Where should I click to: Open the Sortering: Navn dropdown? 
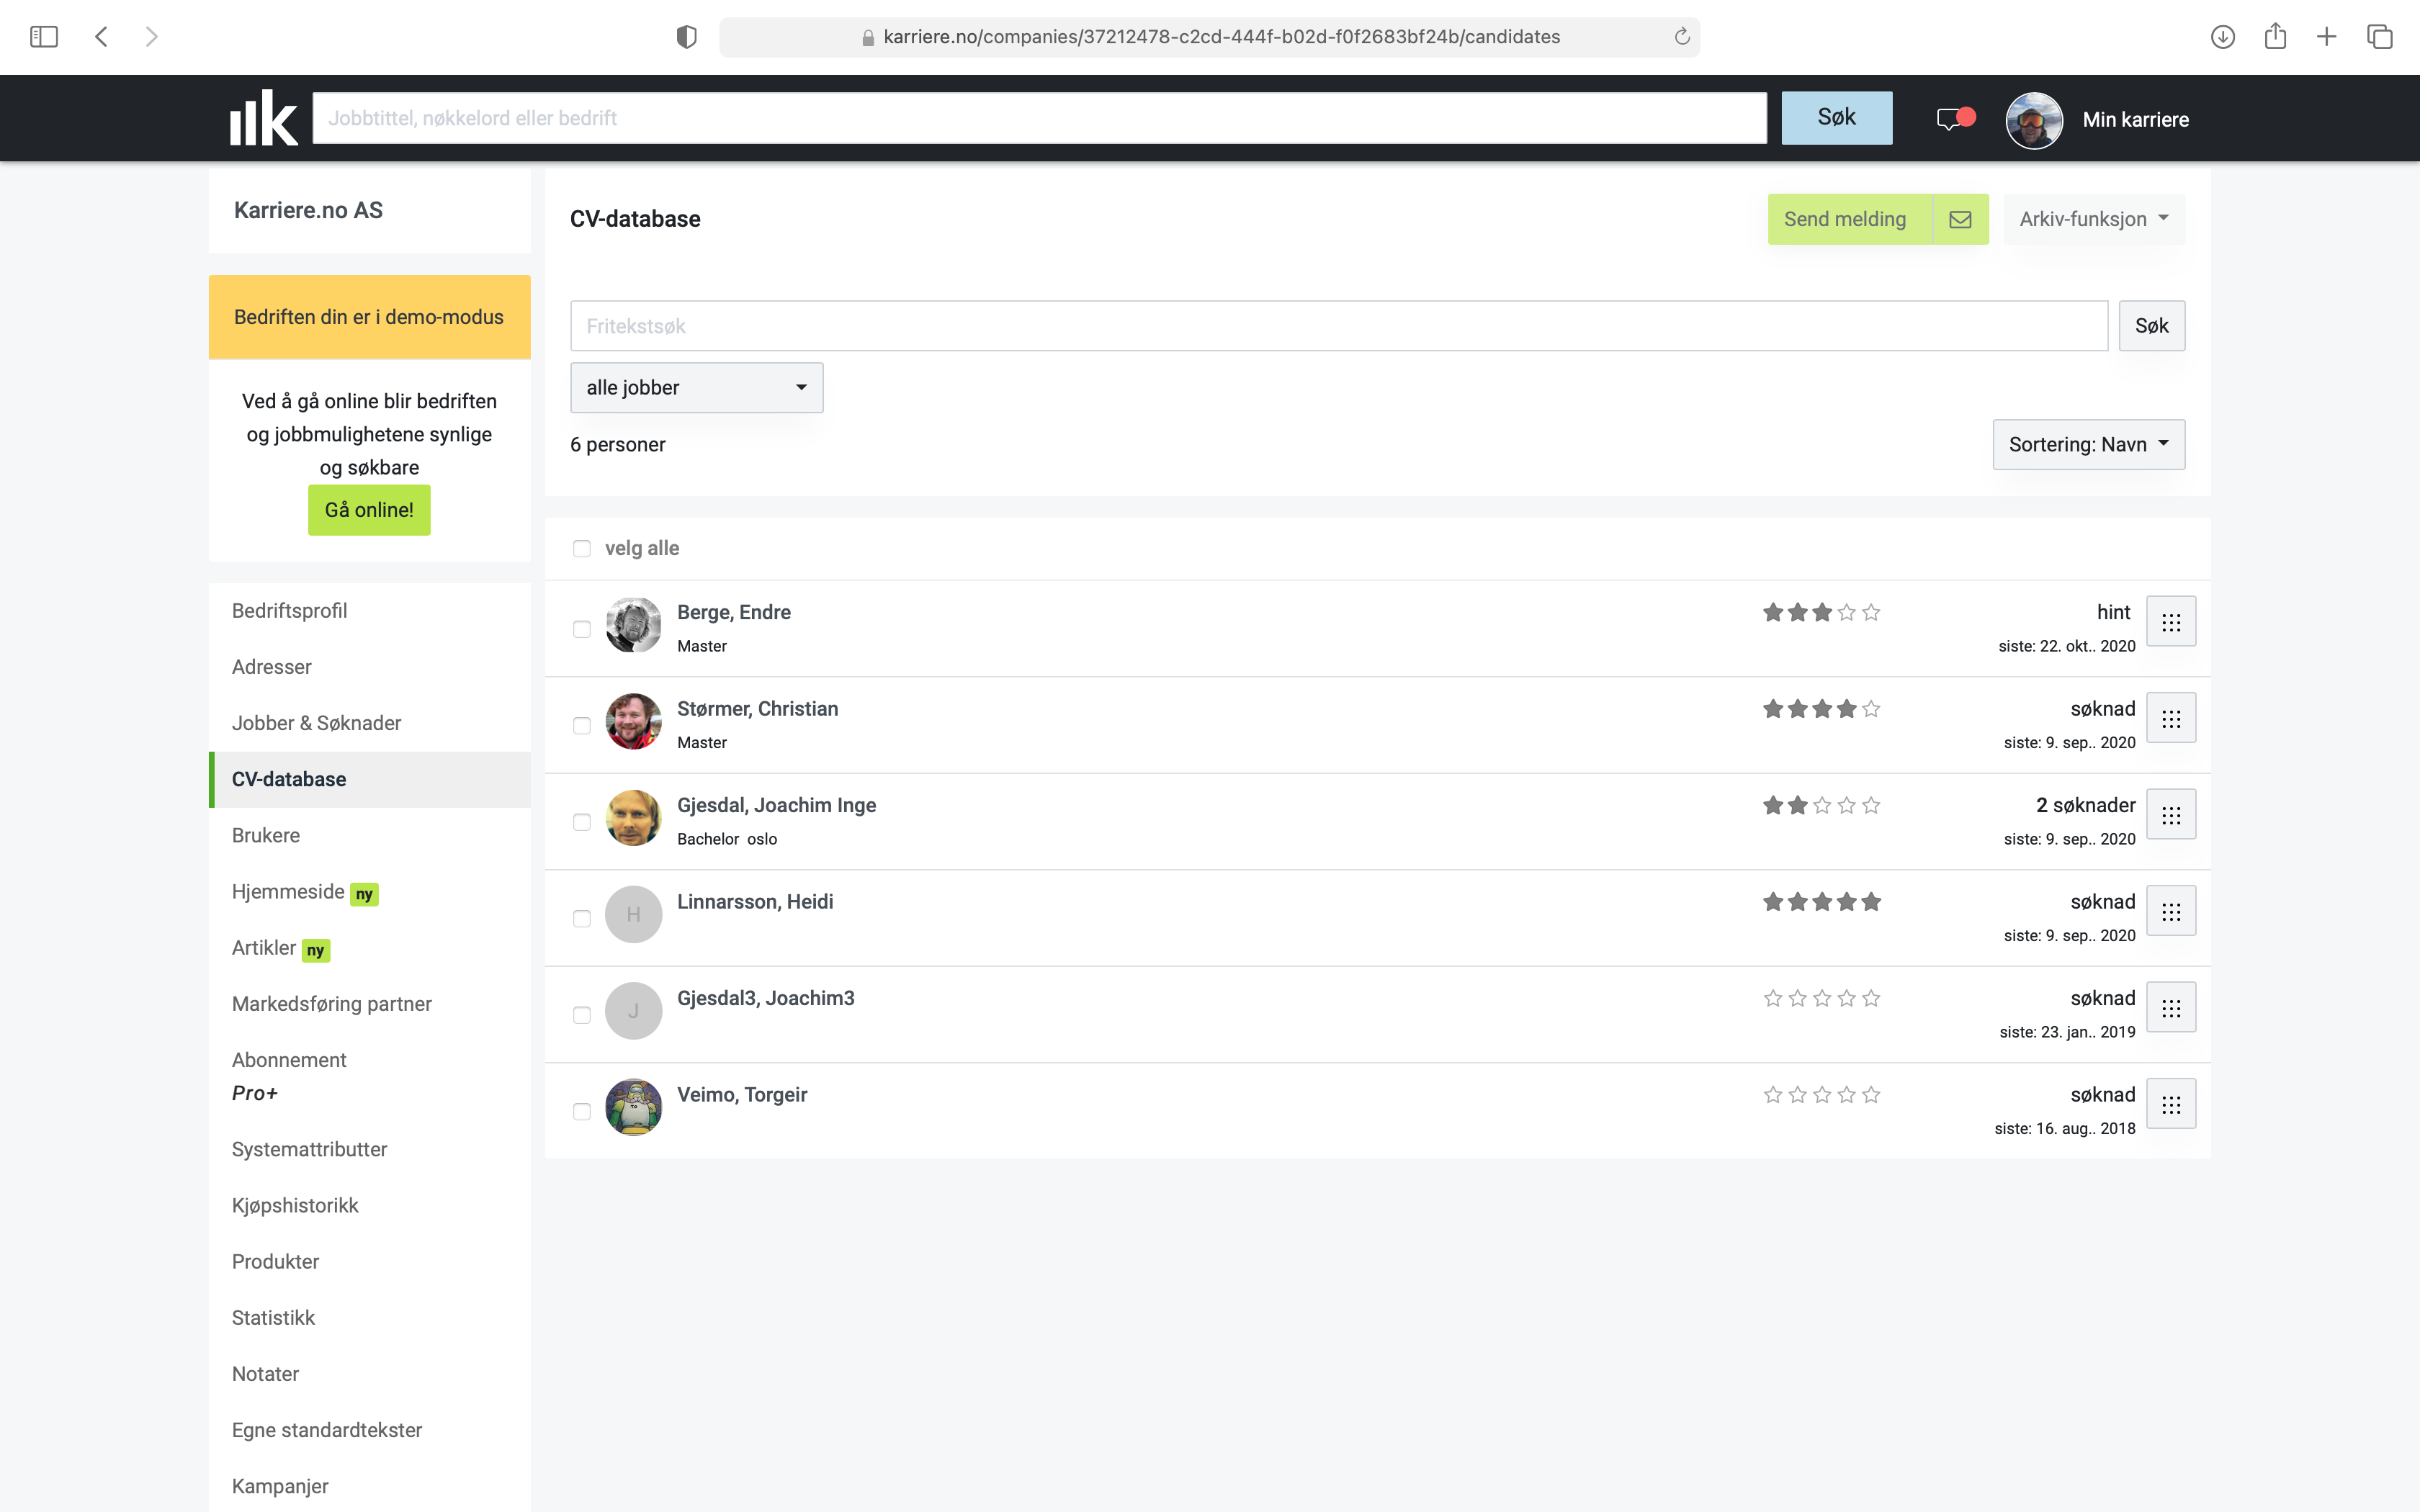tap(2088, 444)
